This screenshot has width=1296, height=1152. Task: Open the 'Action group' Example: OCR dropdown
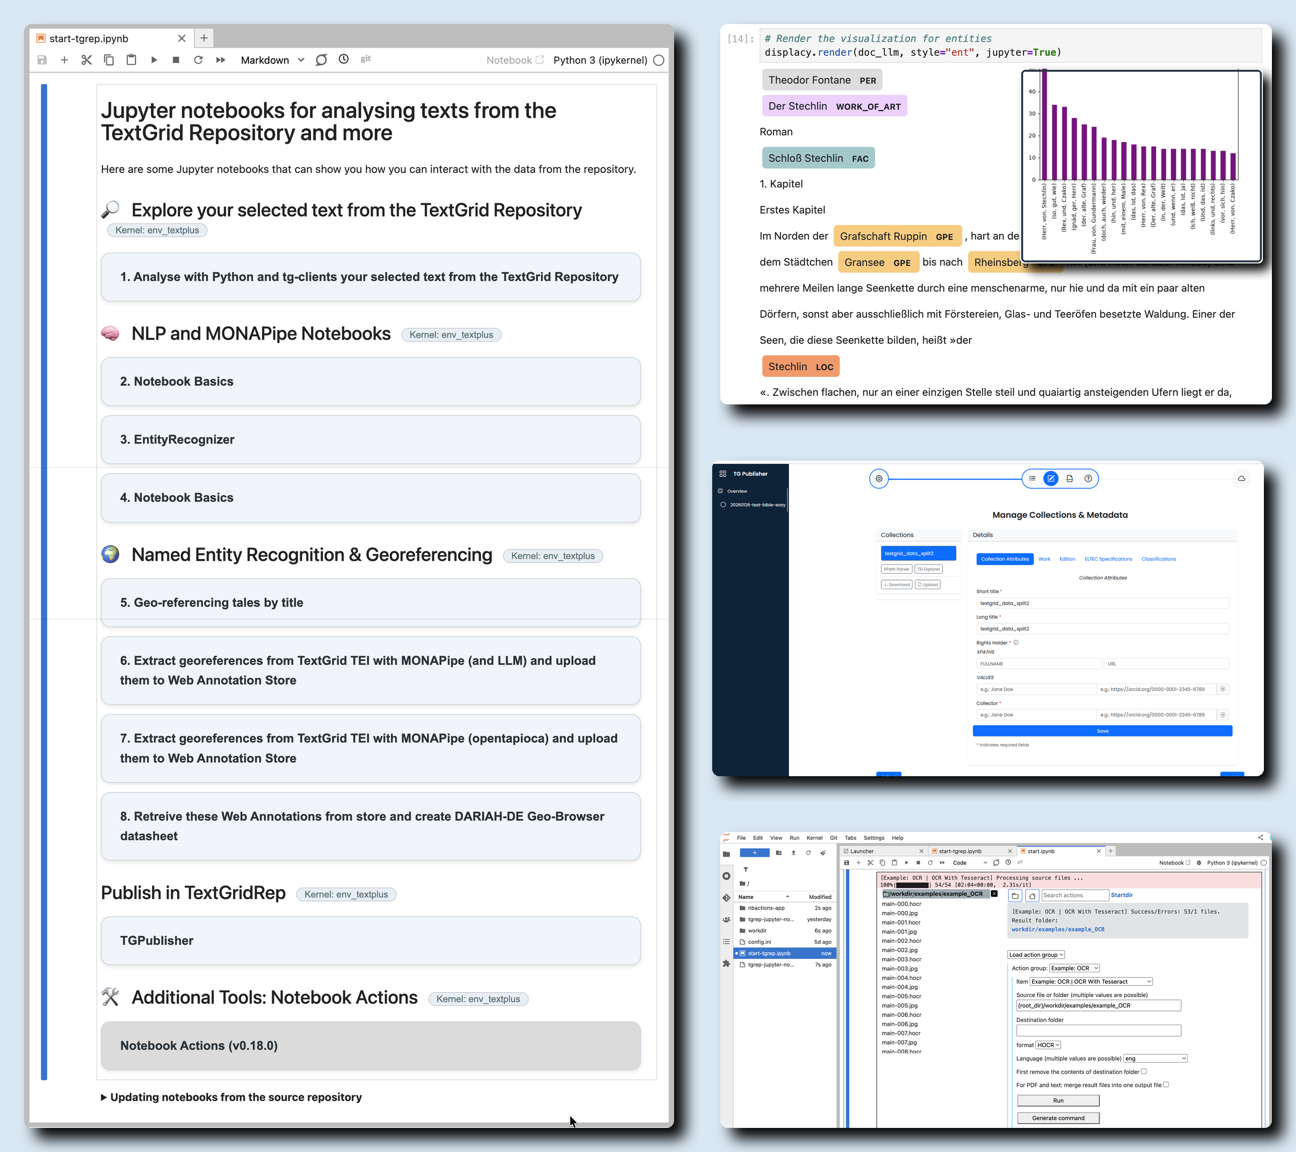[1074, 968]
